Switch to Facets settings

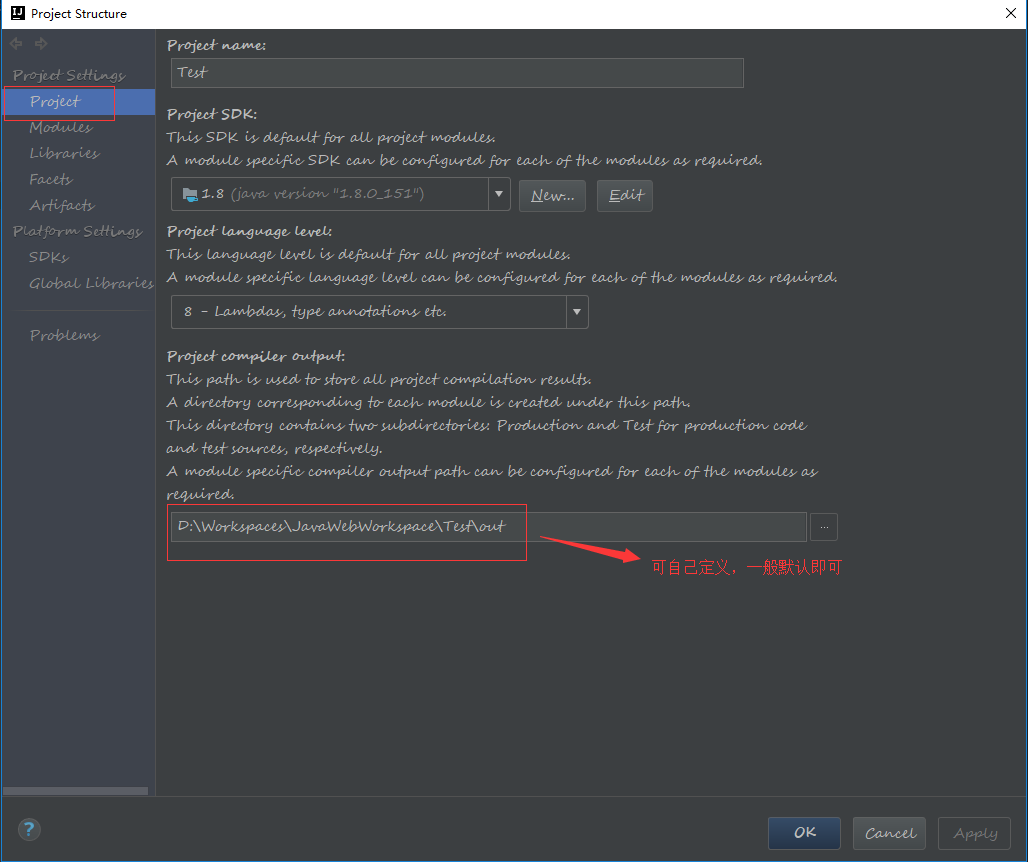pos(50,179)
